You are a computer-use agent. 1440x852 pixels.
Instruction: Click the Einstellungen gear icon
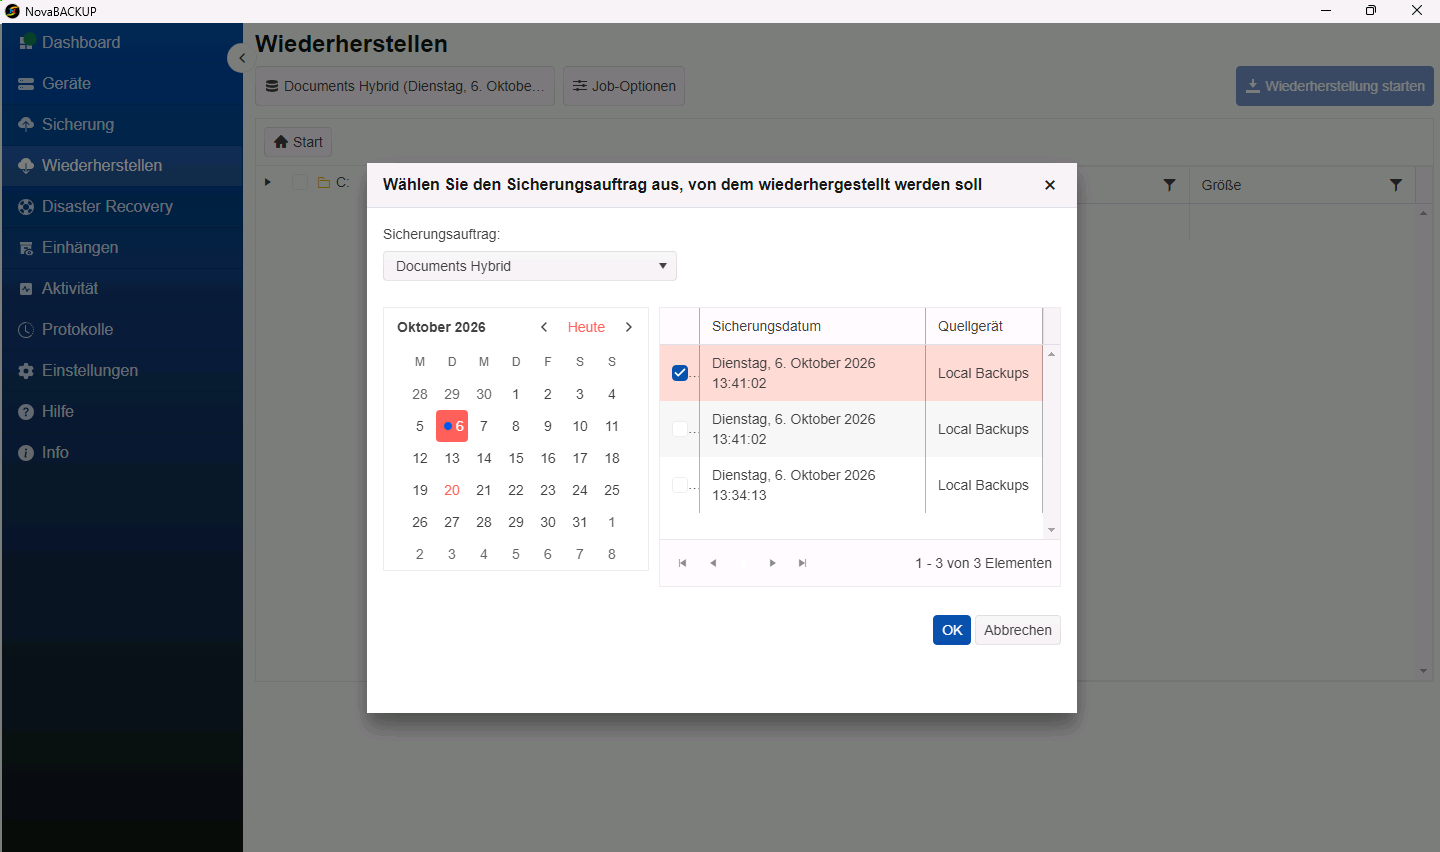[x=26, y=371]
